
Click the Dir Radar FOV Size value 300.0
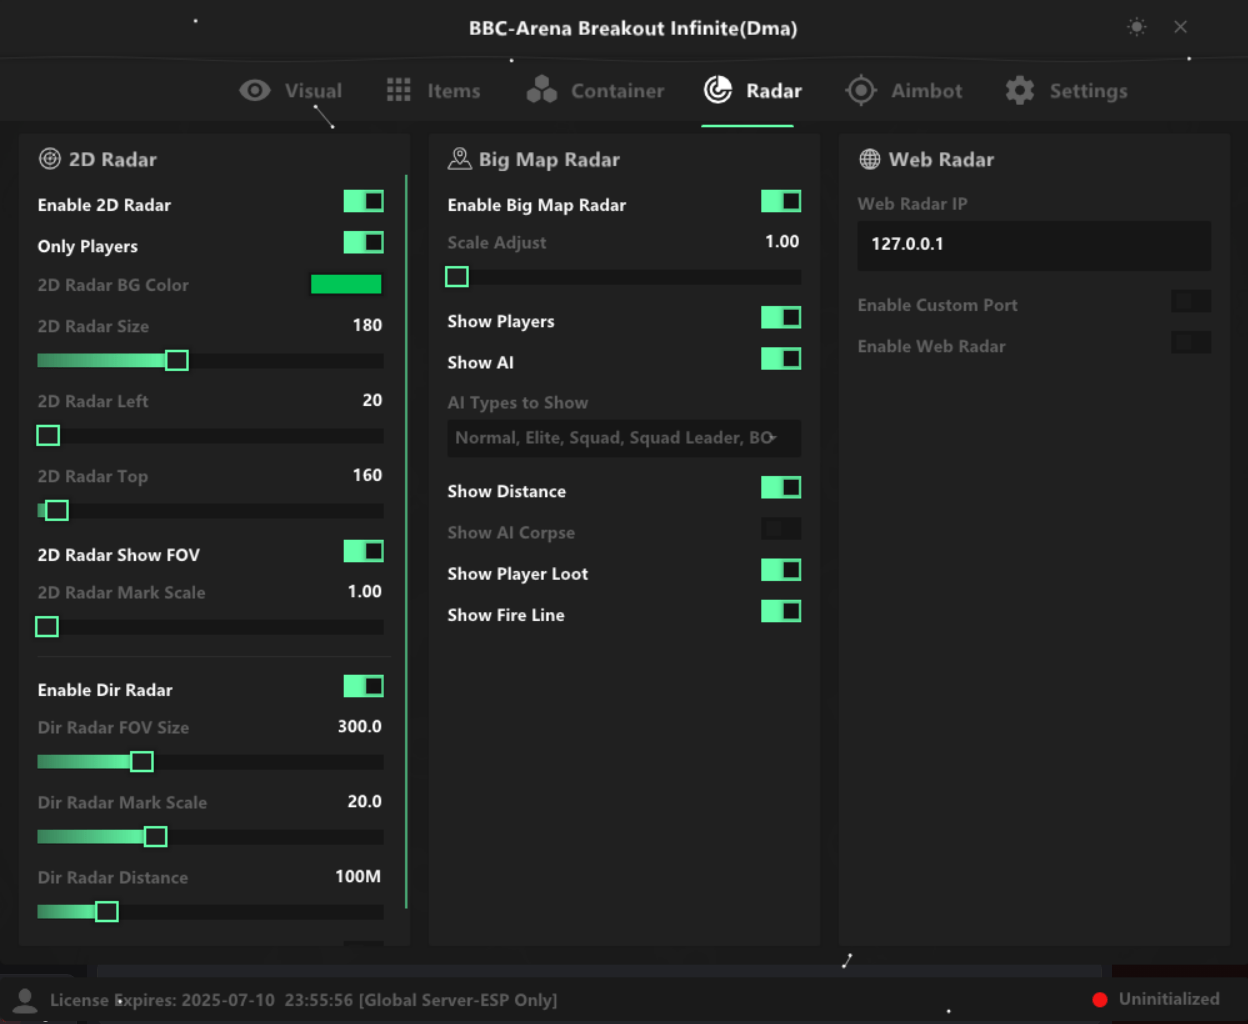pyautogui.click(x=360, y=727)
